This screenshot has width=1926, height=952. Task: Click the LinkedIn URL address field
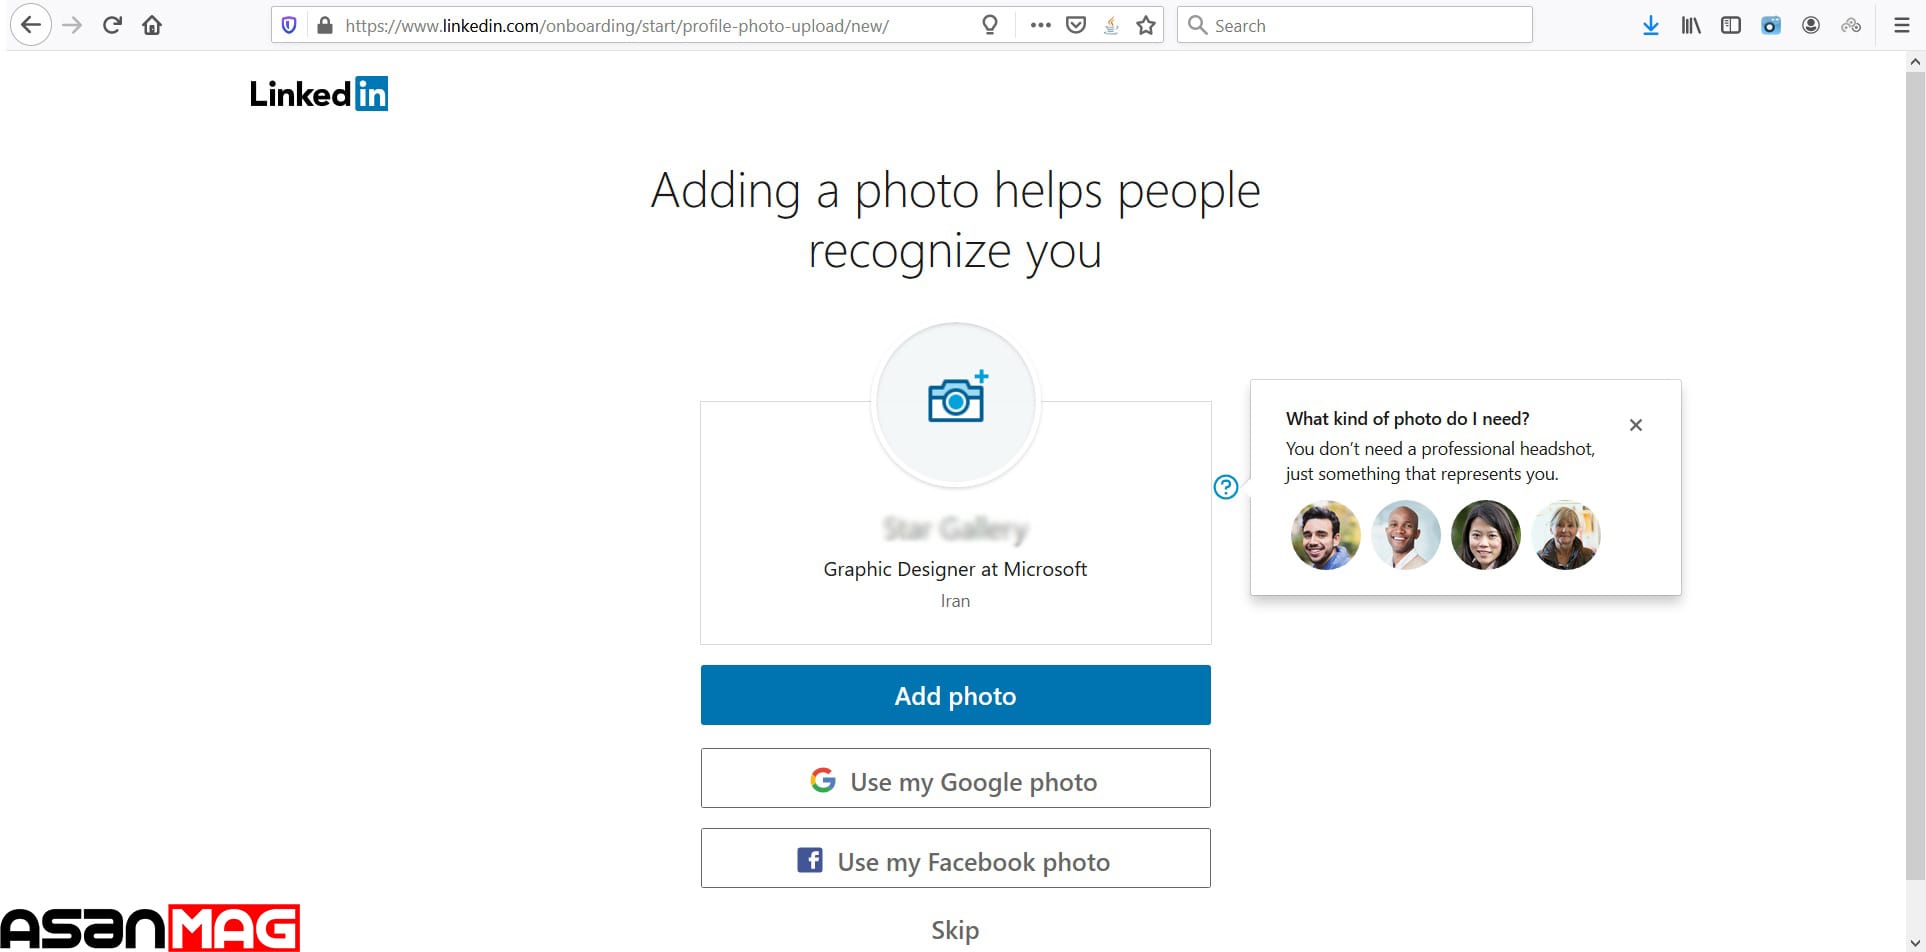(x=616, y=26)
